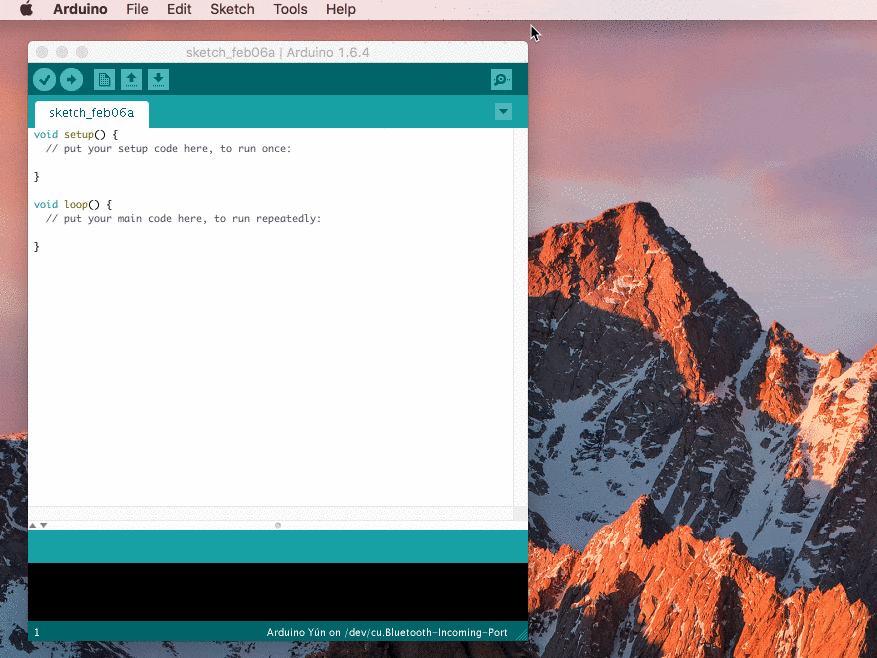Open the File menu
877x658 pixels.
[137, 10]
